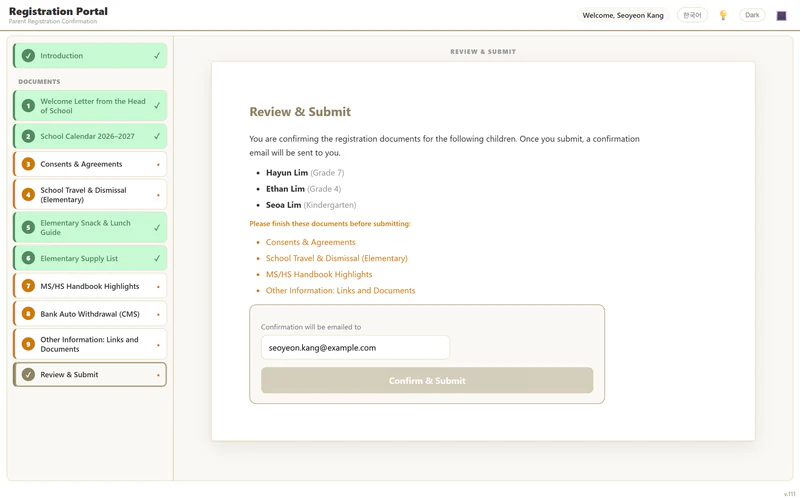Screen dimensions: 800x500
Task: Toggle Dark mode
Action: [752, 15]
